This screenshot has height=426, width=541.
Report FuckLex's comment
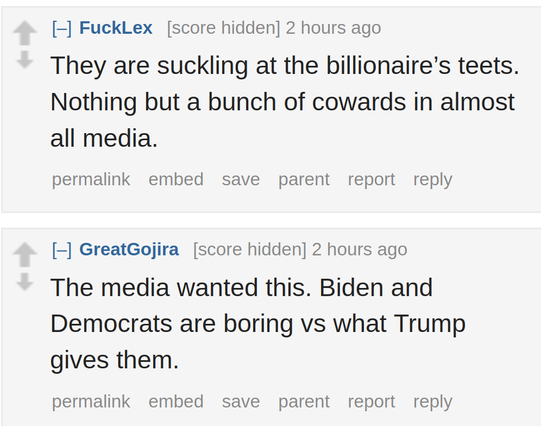coord(371,179)
